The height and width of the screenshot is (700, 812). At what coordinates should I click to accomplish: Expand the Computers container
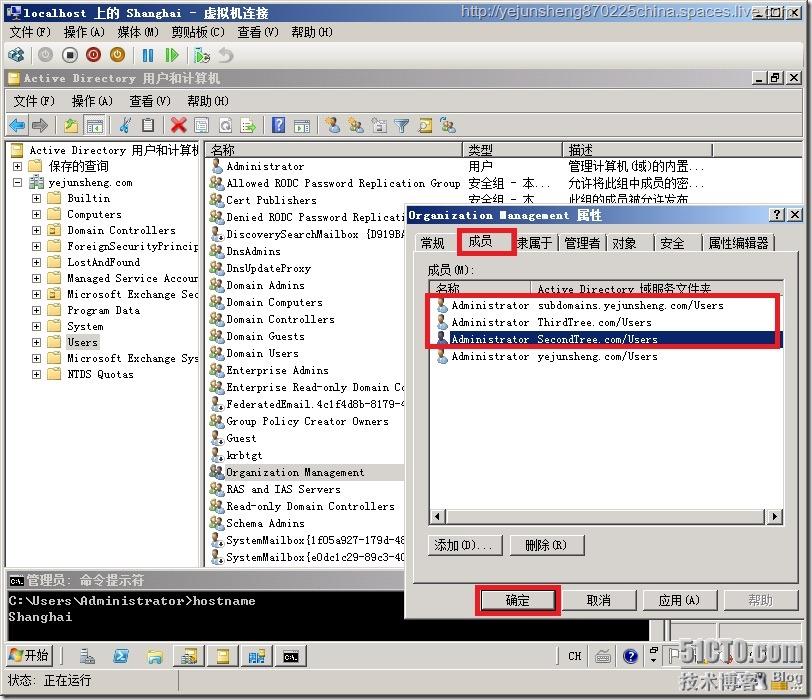[x=36, y=214]
